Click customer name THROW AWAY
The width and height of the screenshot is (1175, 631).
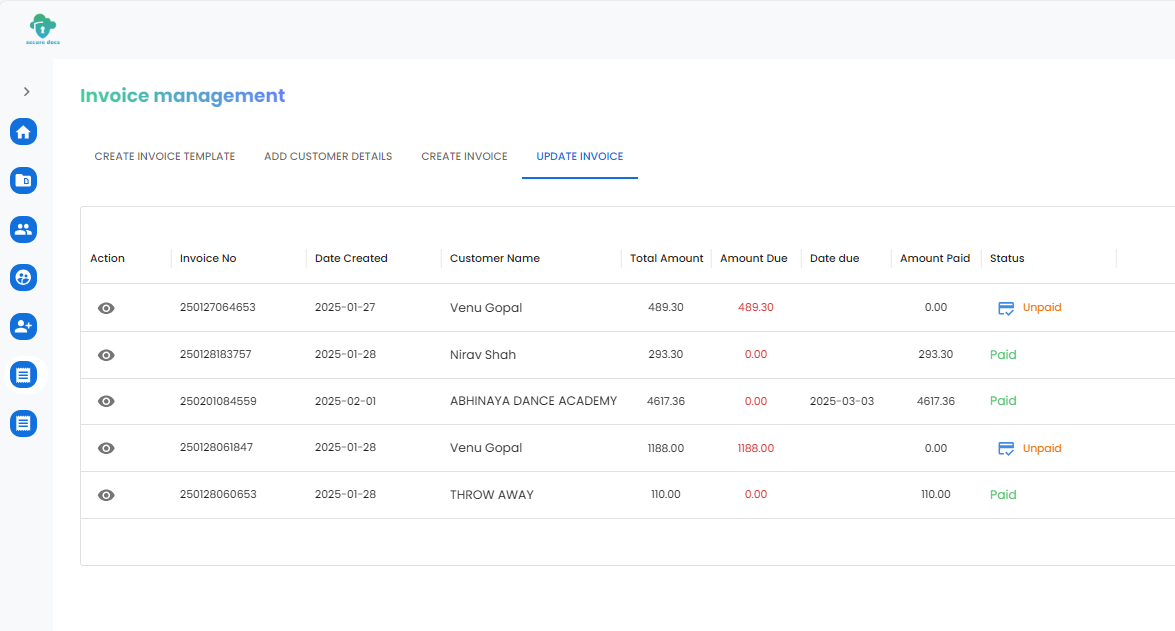pyautogui.click(x=492, y=495)
